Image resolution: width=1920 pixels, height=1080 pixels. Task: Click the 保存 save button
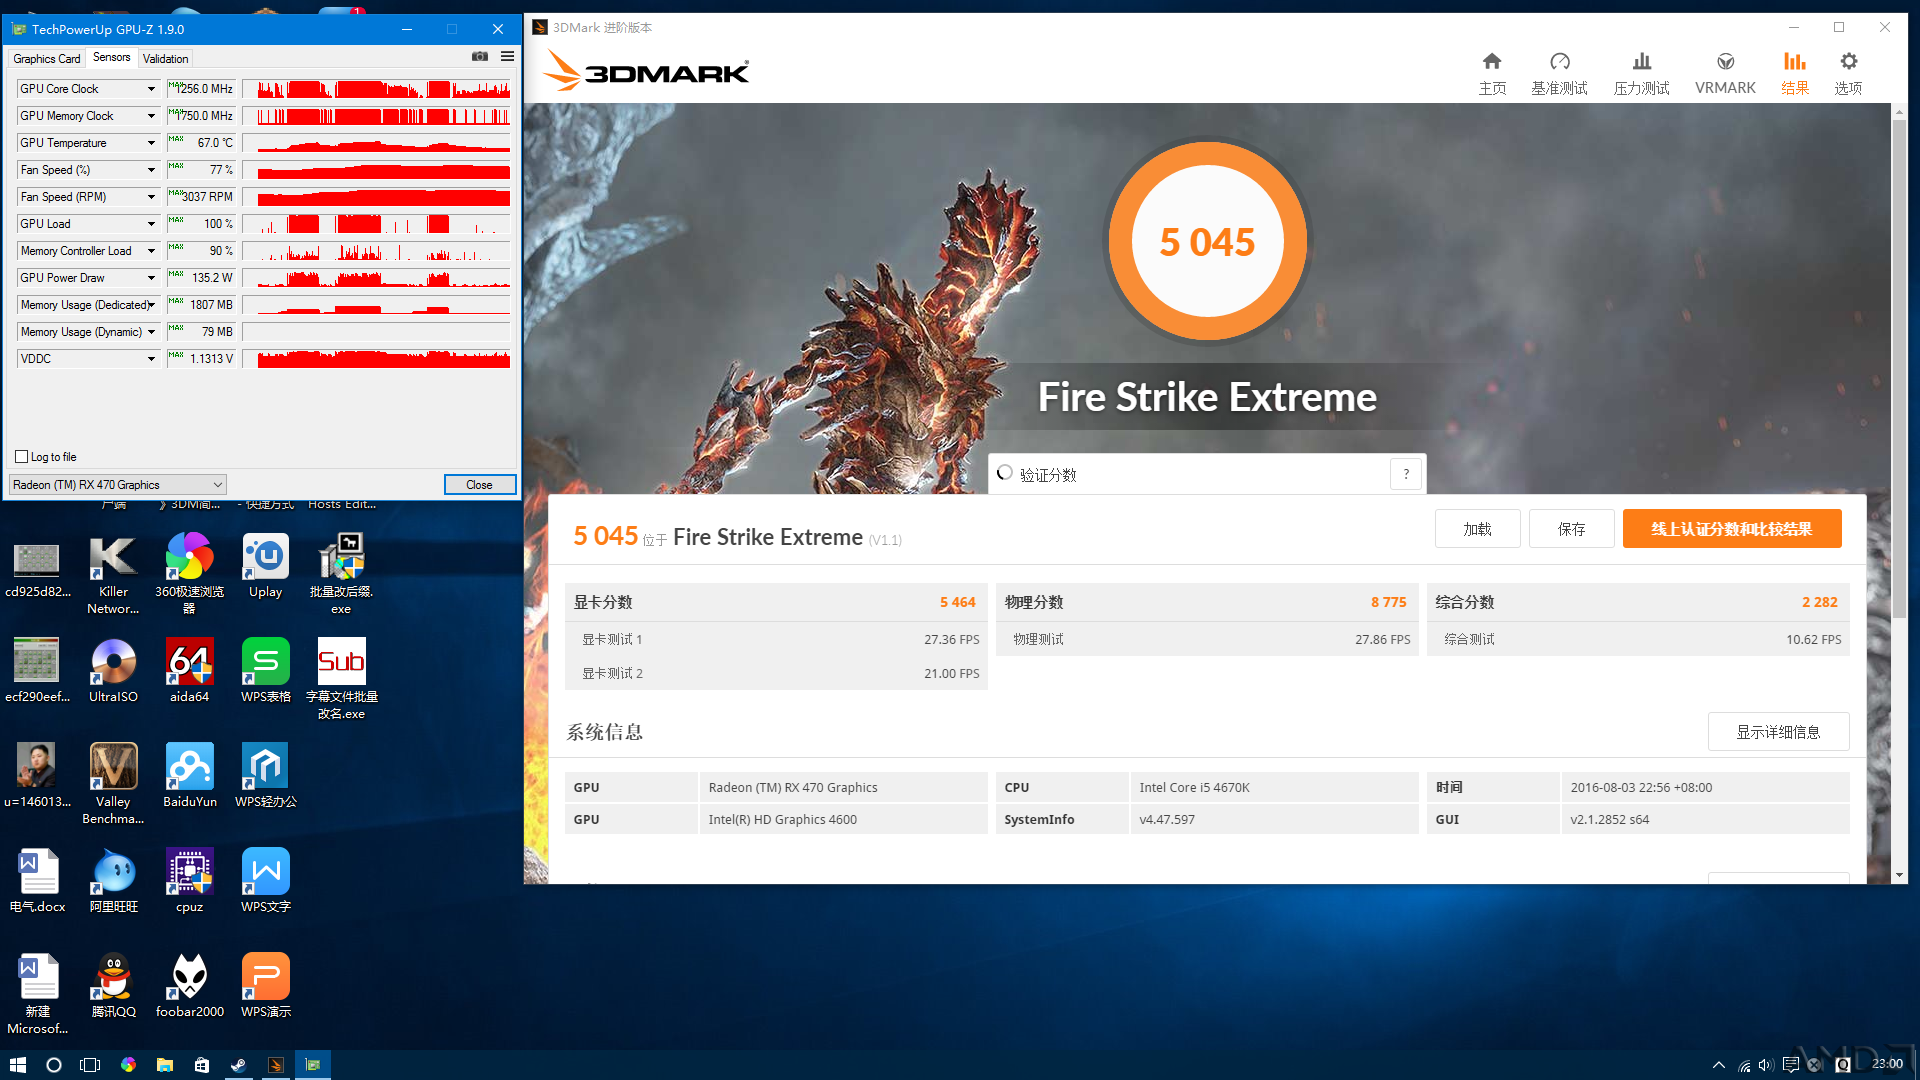(x=1571, y=529)
